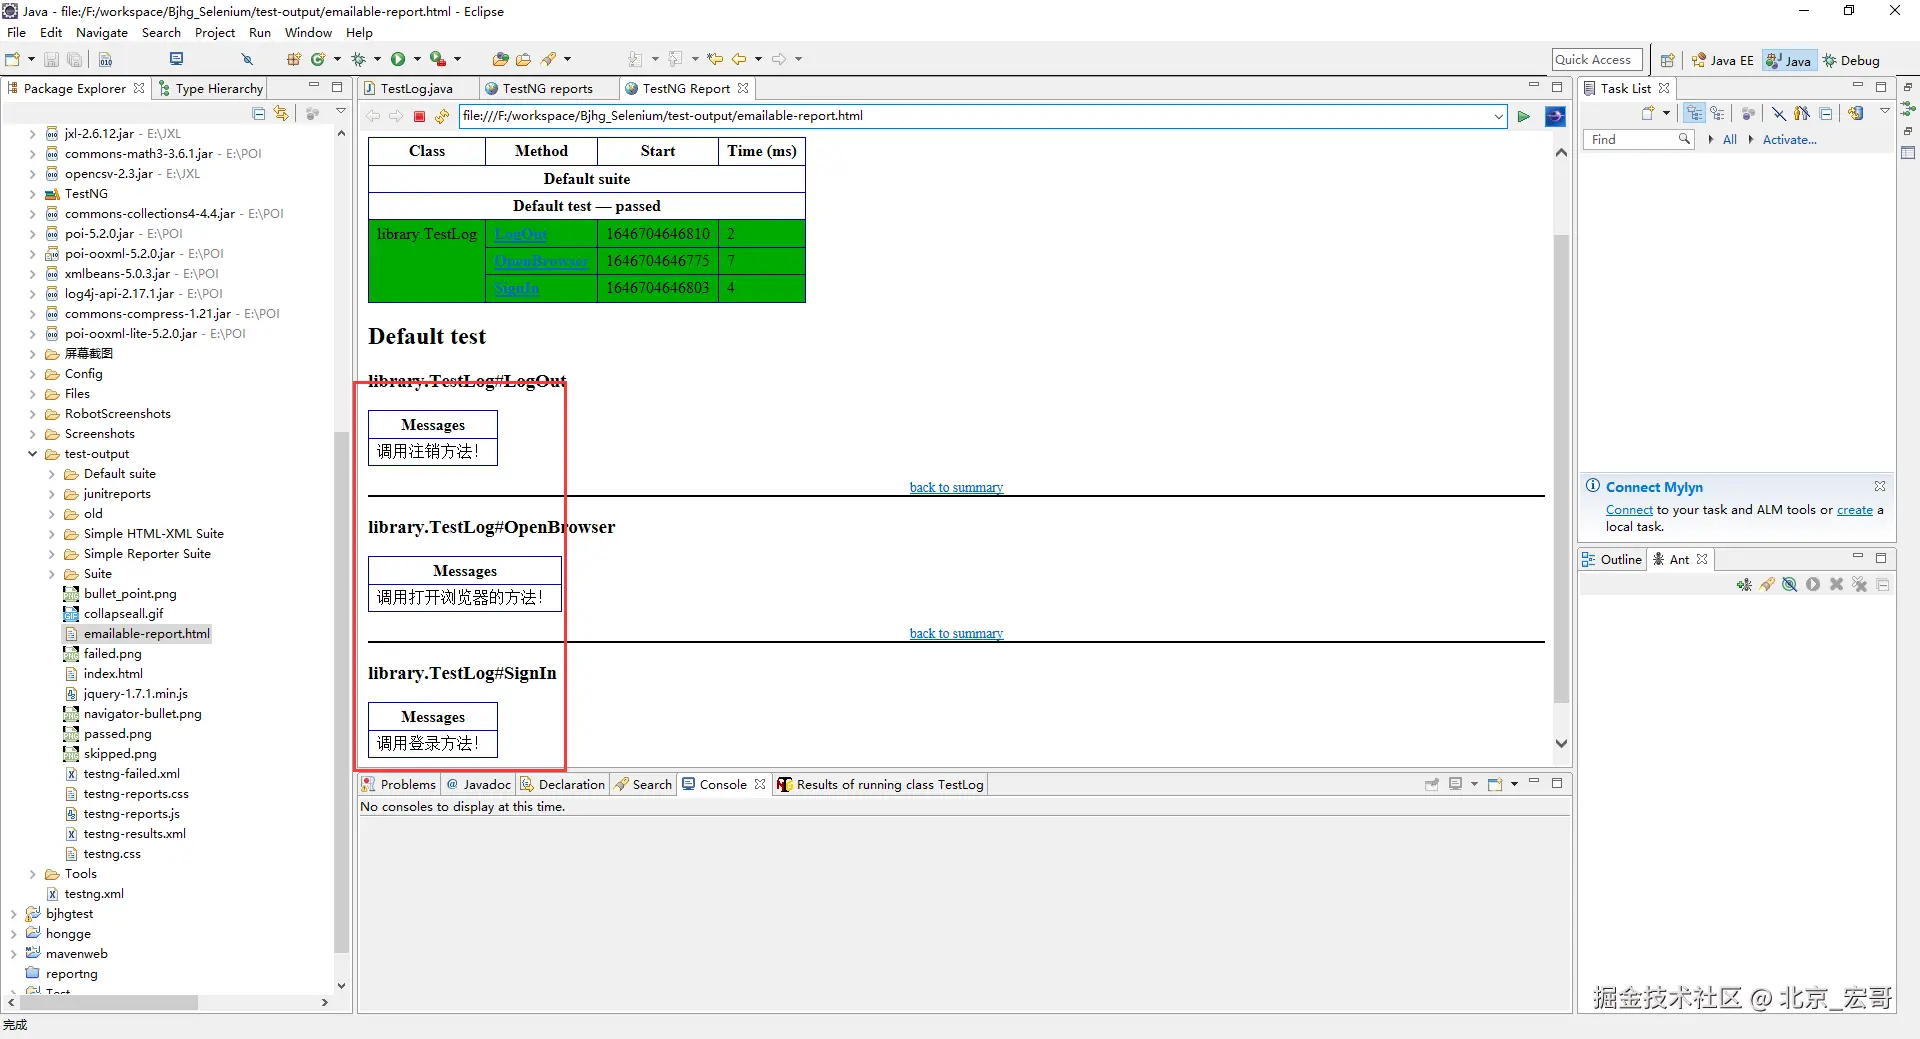Screen dimensions: 1920x1039
Task: Stop page loading in the browser
Action: pos(420,116)
